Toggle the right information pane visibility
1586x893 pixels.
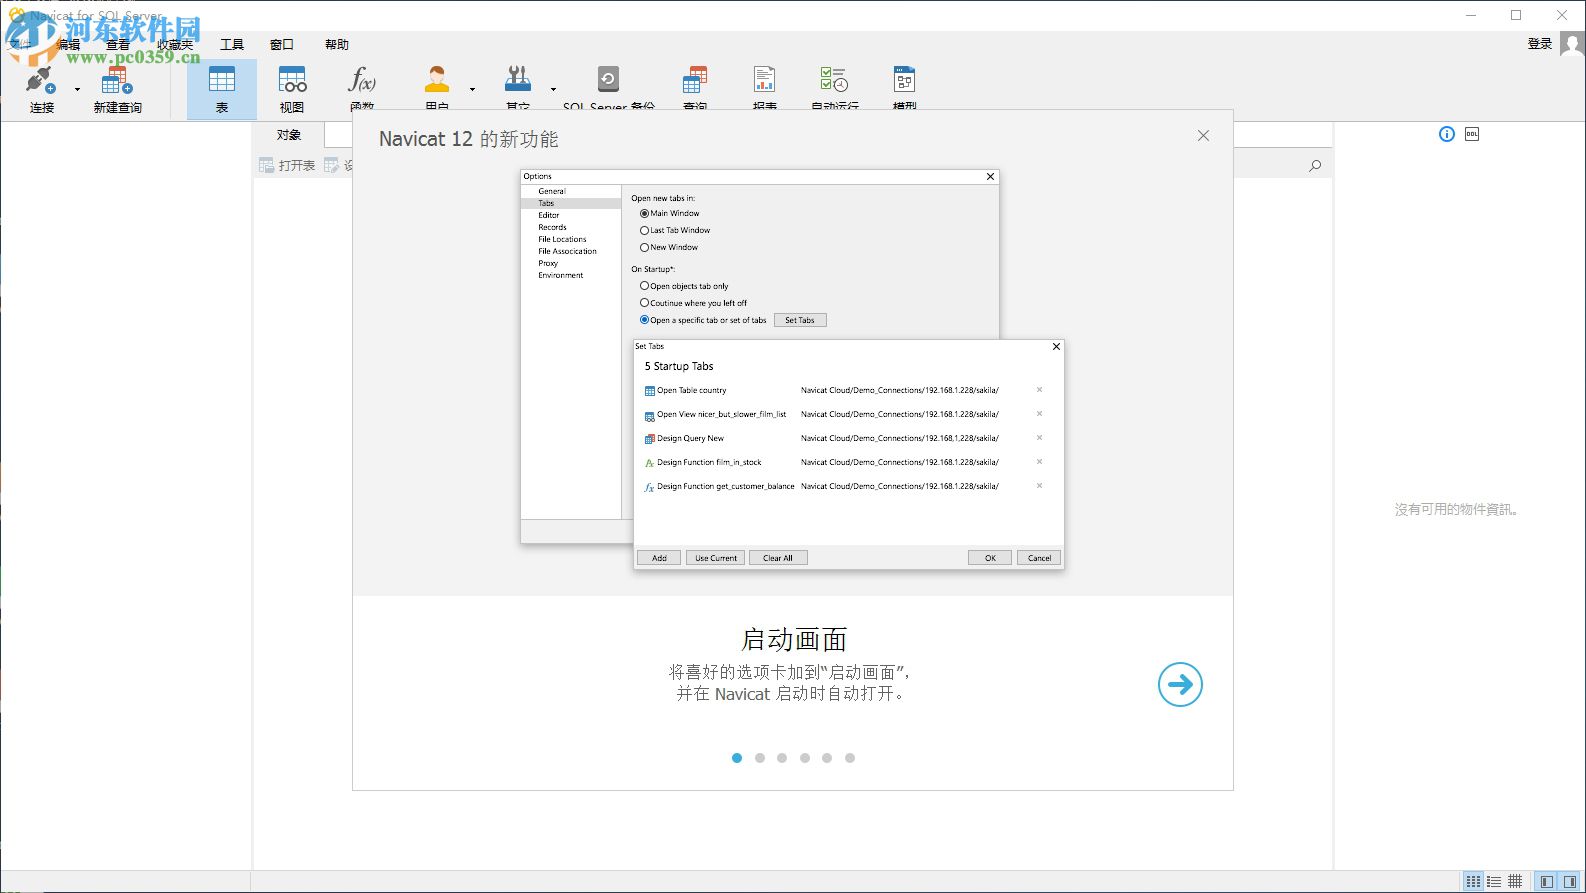click(x=1570, y=881)
